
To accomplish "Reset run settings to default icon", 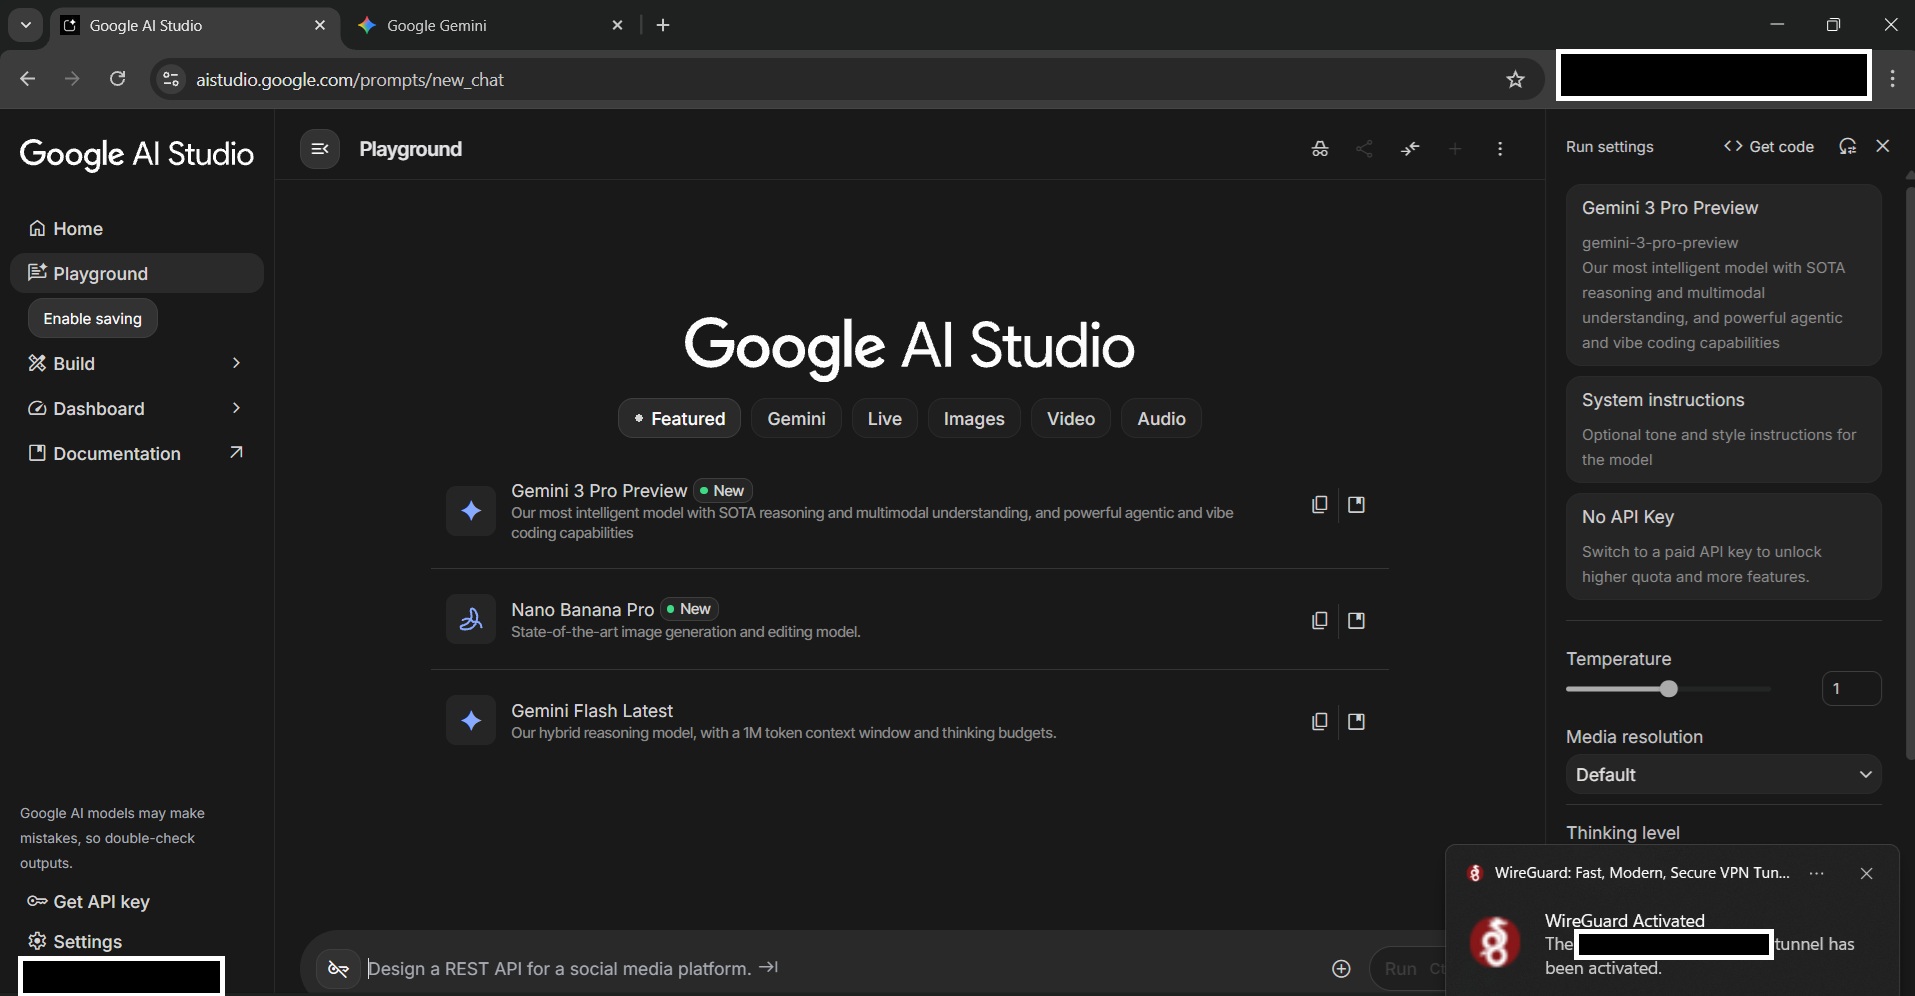I will click(1847, 147).
